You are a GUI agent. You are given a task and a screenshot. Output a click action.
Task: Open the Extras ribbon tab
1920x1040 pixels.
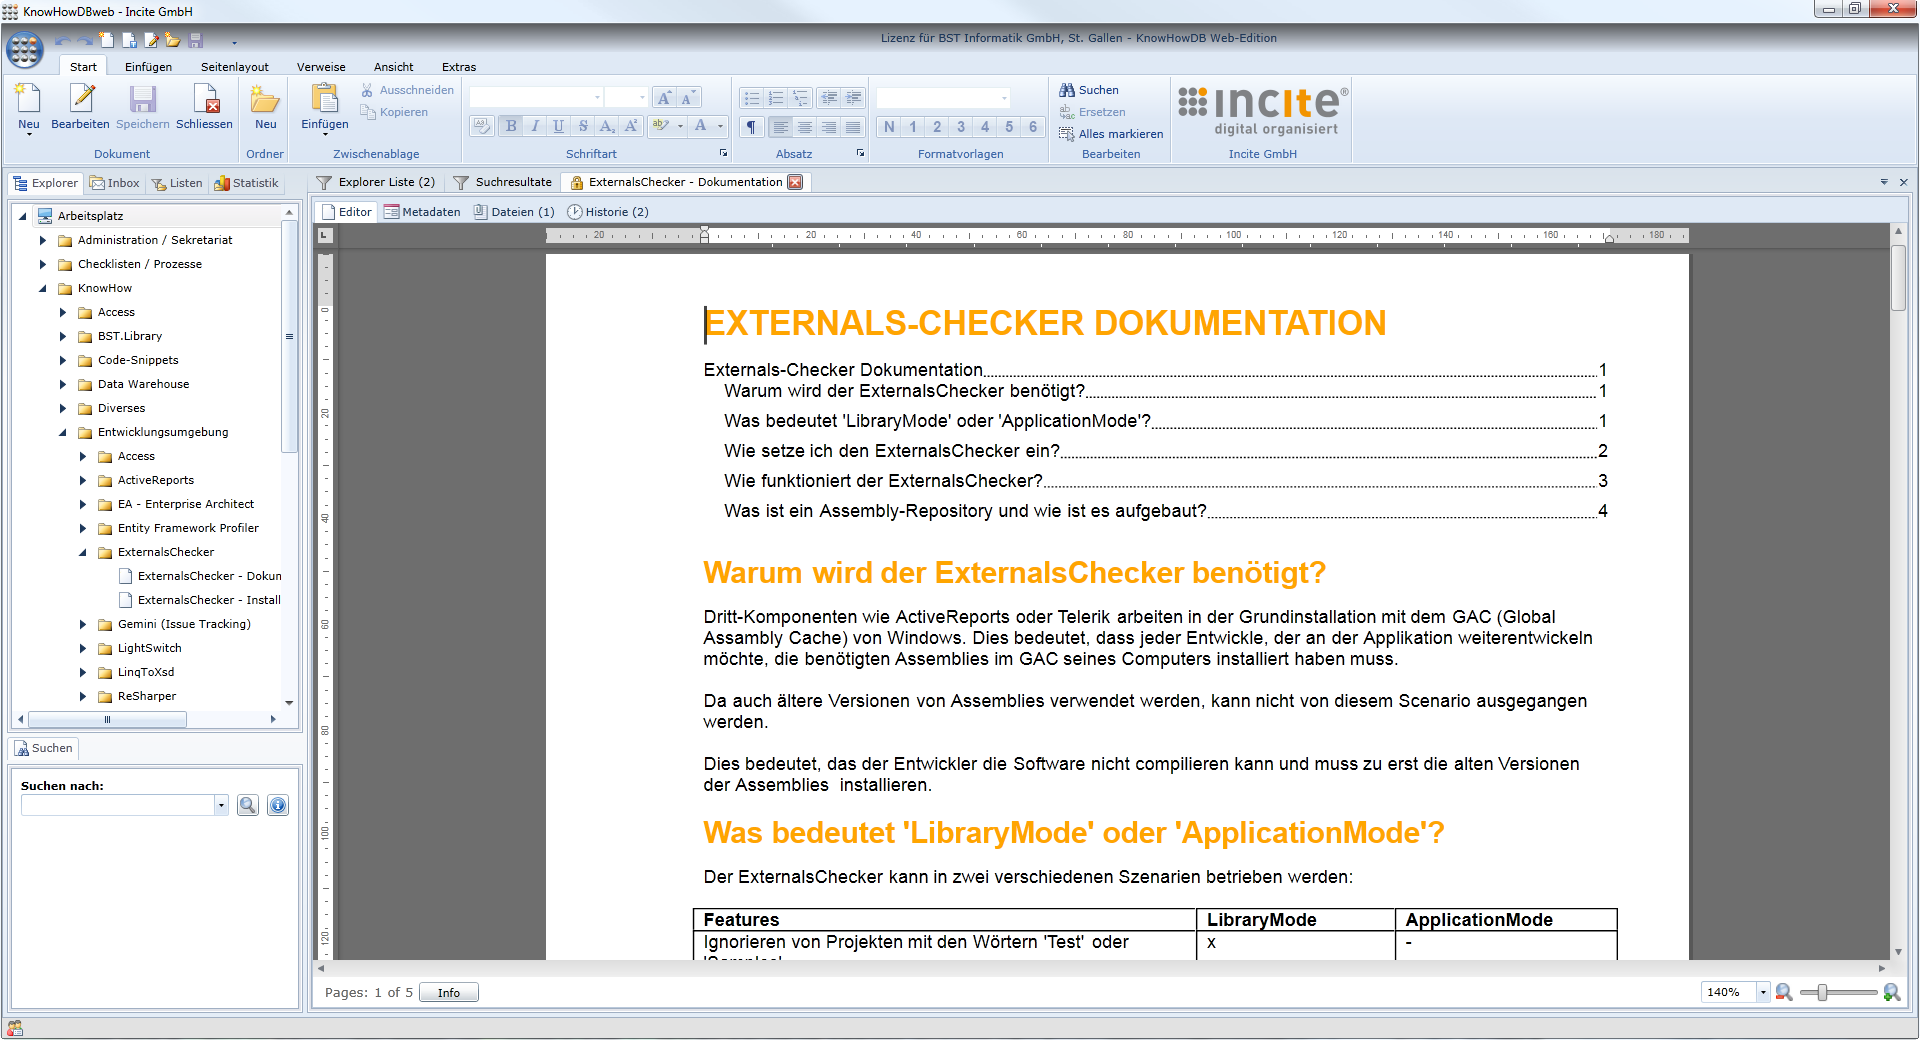459,67
